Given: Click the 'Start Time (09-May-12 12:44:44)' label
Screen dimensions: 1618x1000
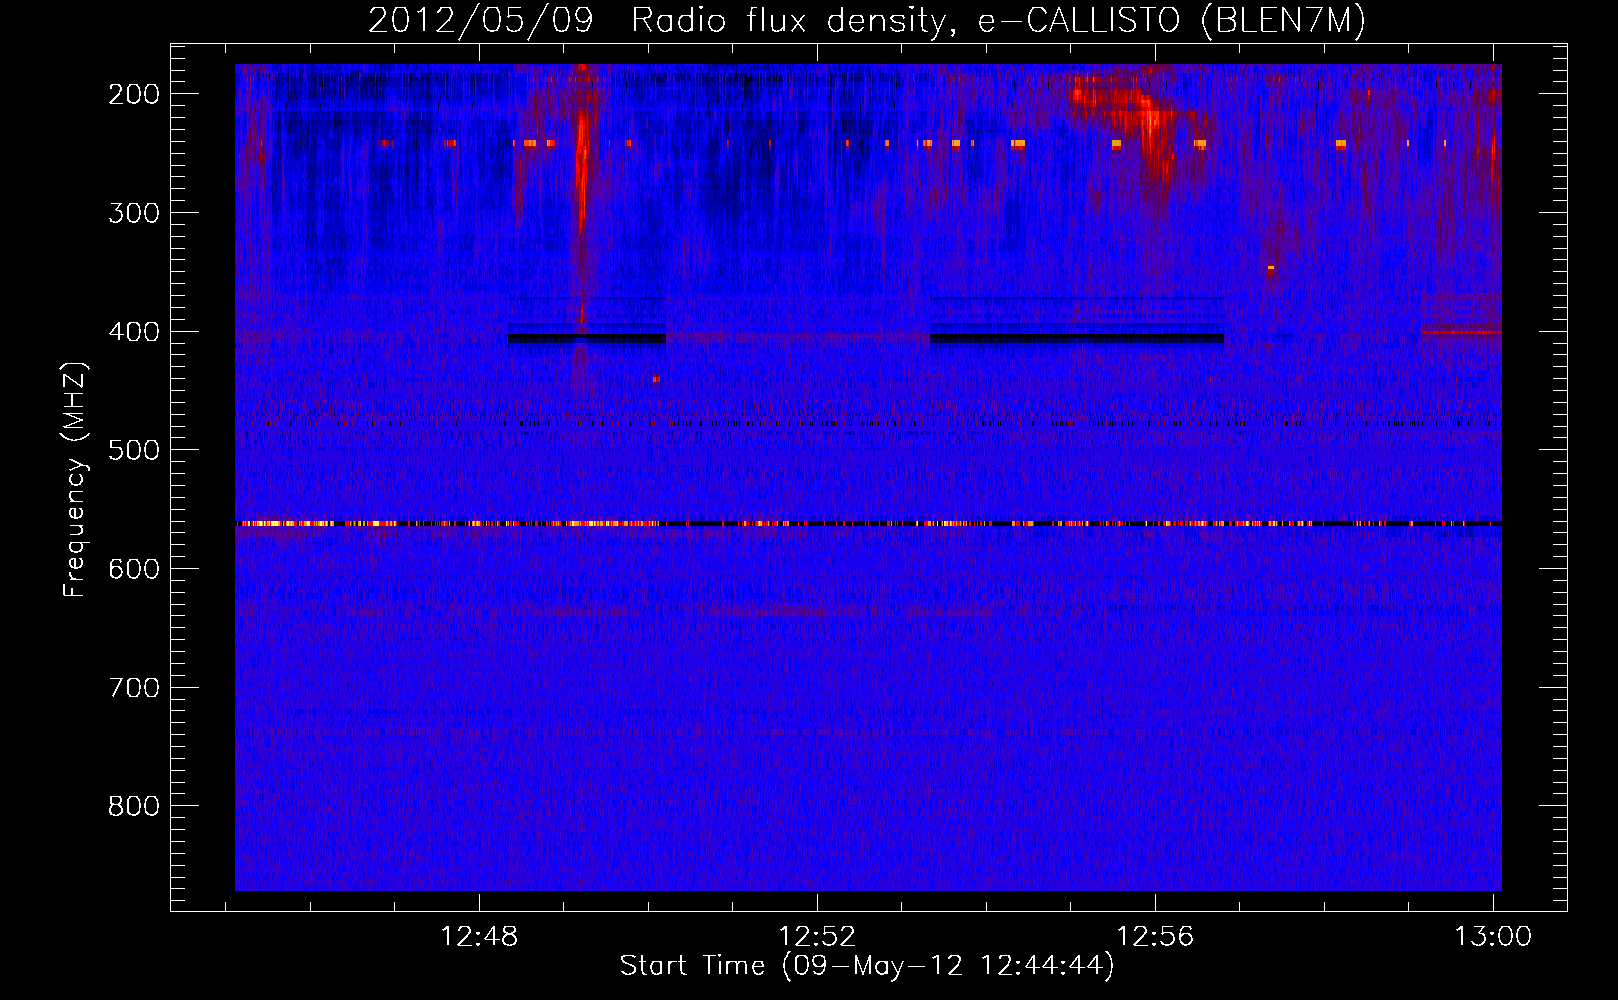Looking at the screenshot, I should (x=867, y=965).
